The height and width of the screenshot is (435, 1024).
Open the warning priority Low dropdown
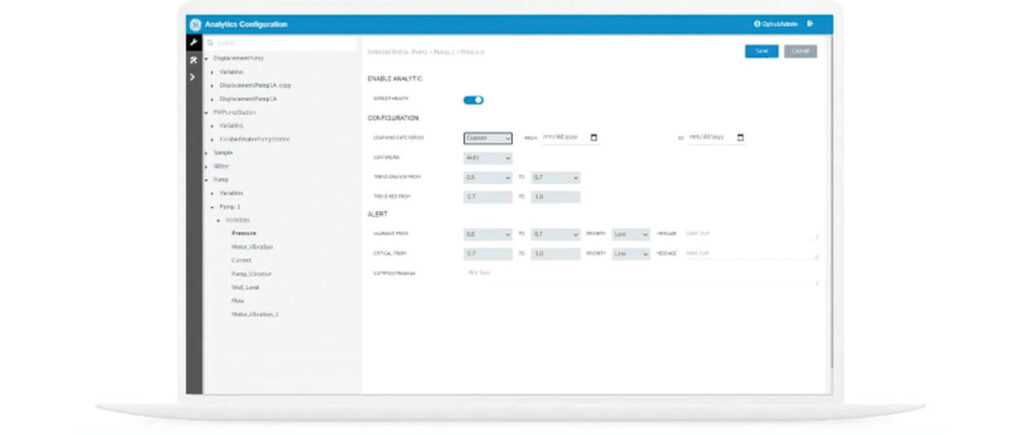[630, 234]
